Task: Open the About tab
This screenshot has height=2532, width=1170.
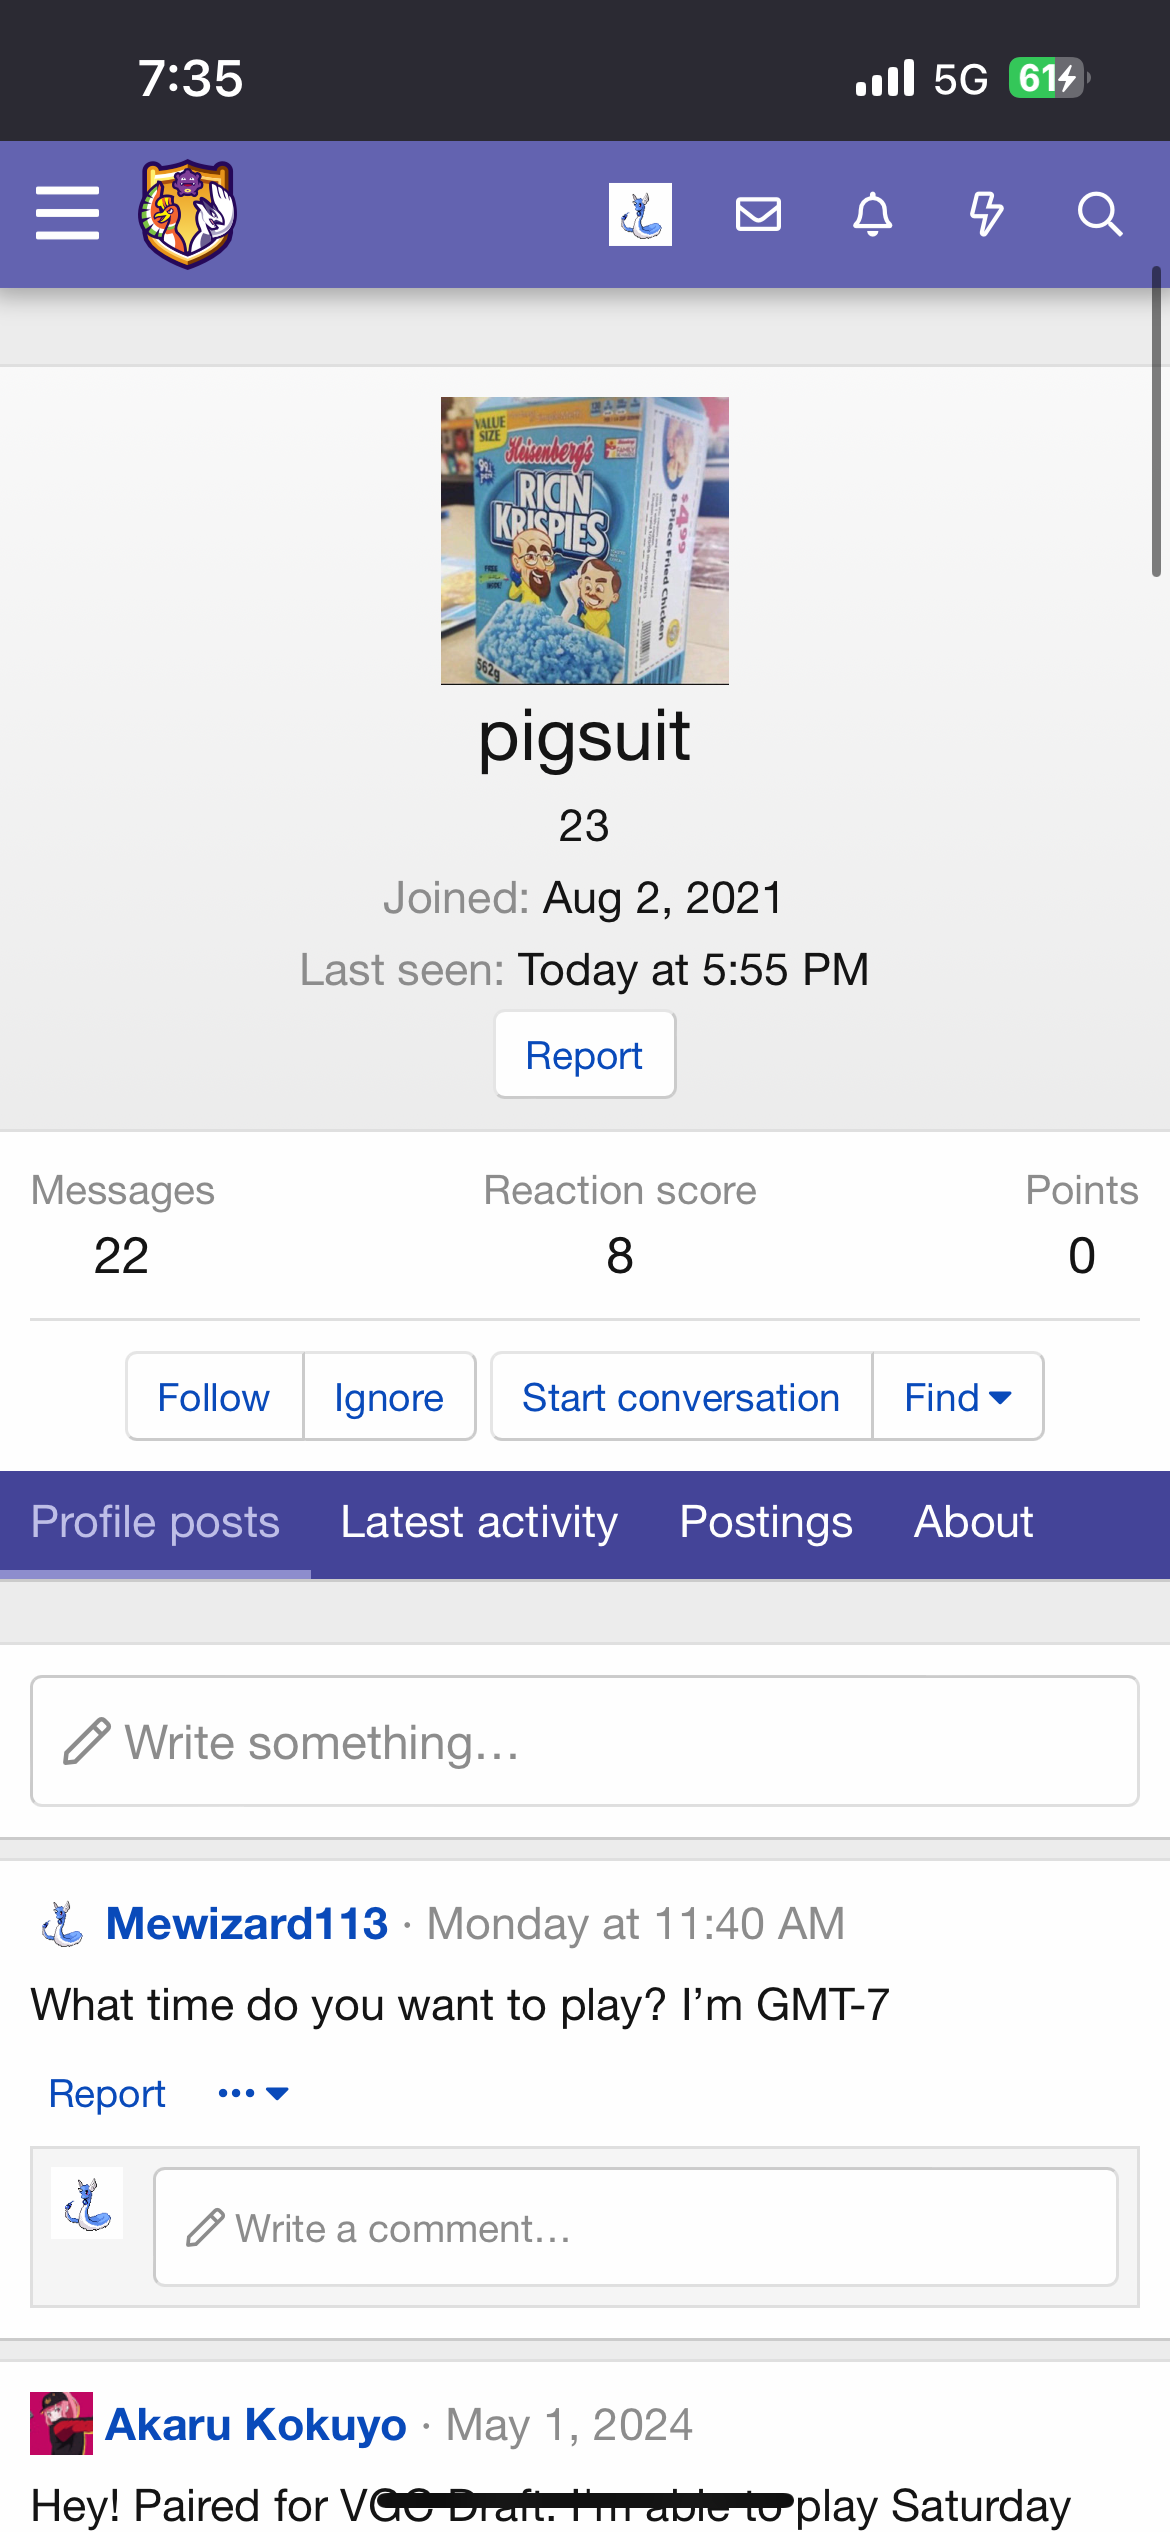Action: 973,1523
